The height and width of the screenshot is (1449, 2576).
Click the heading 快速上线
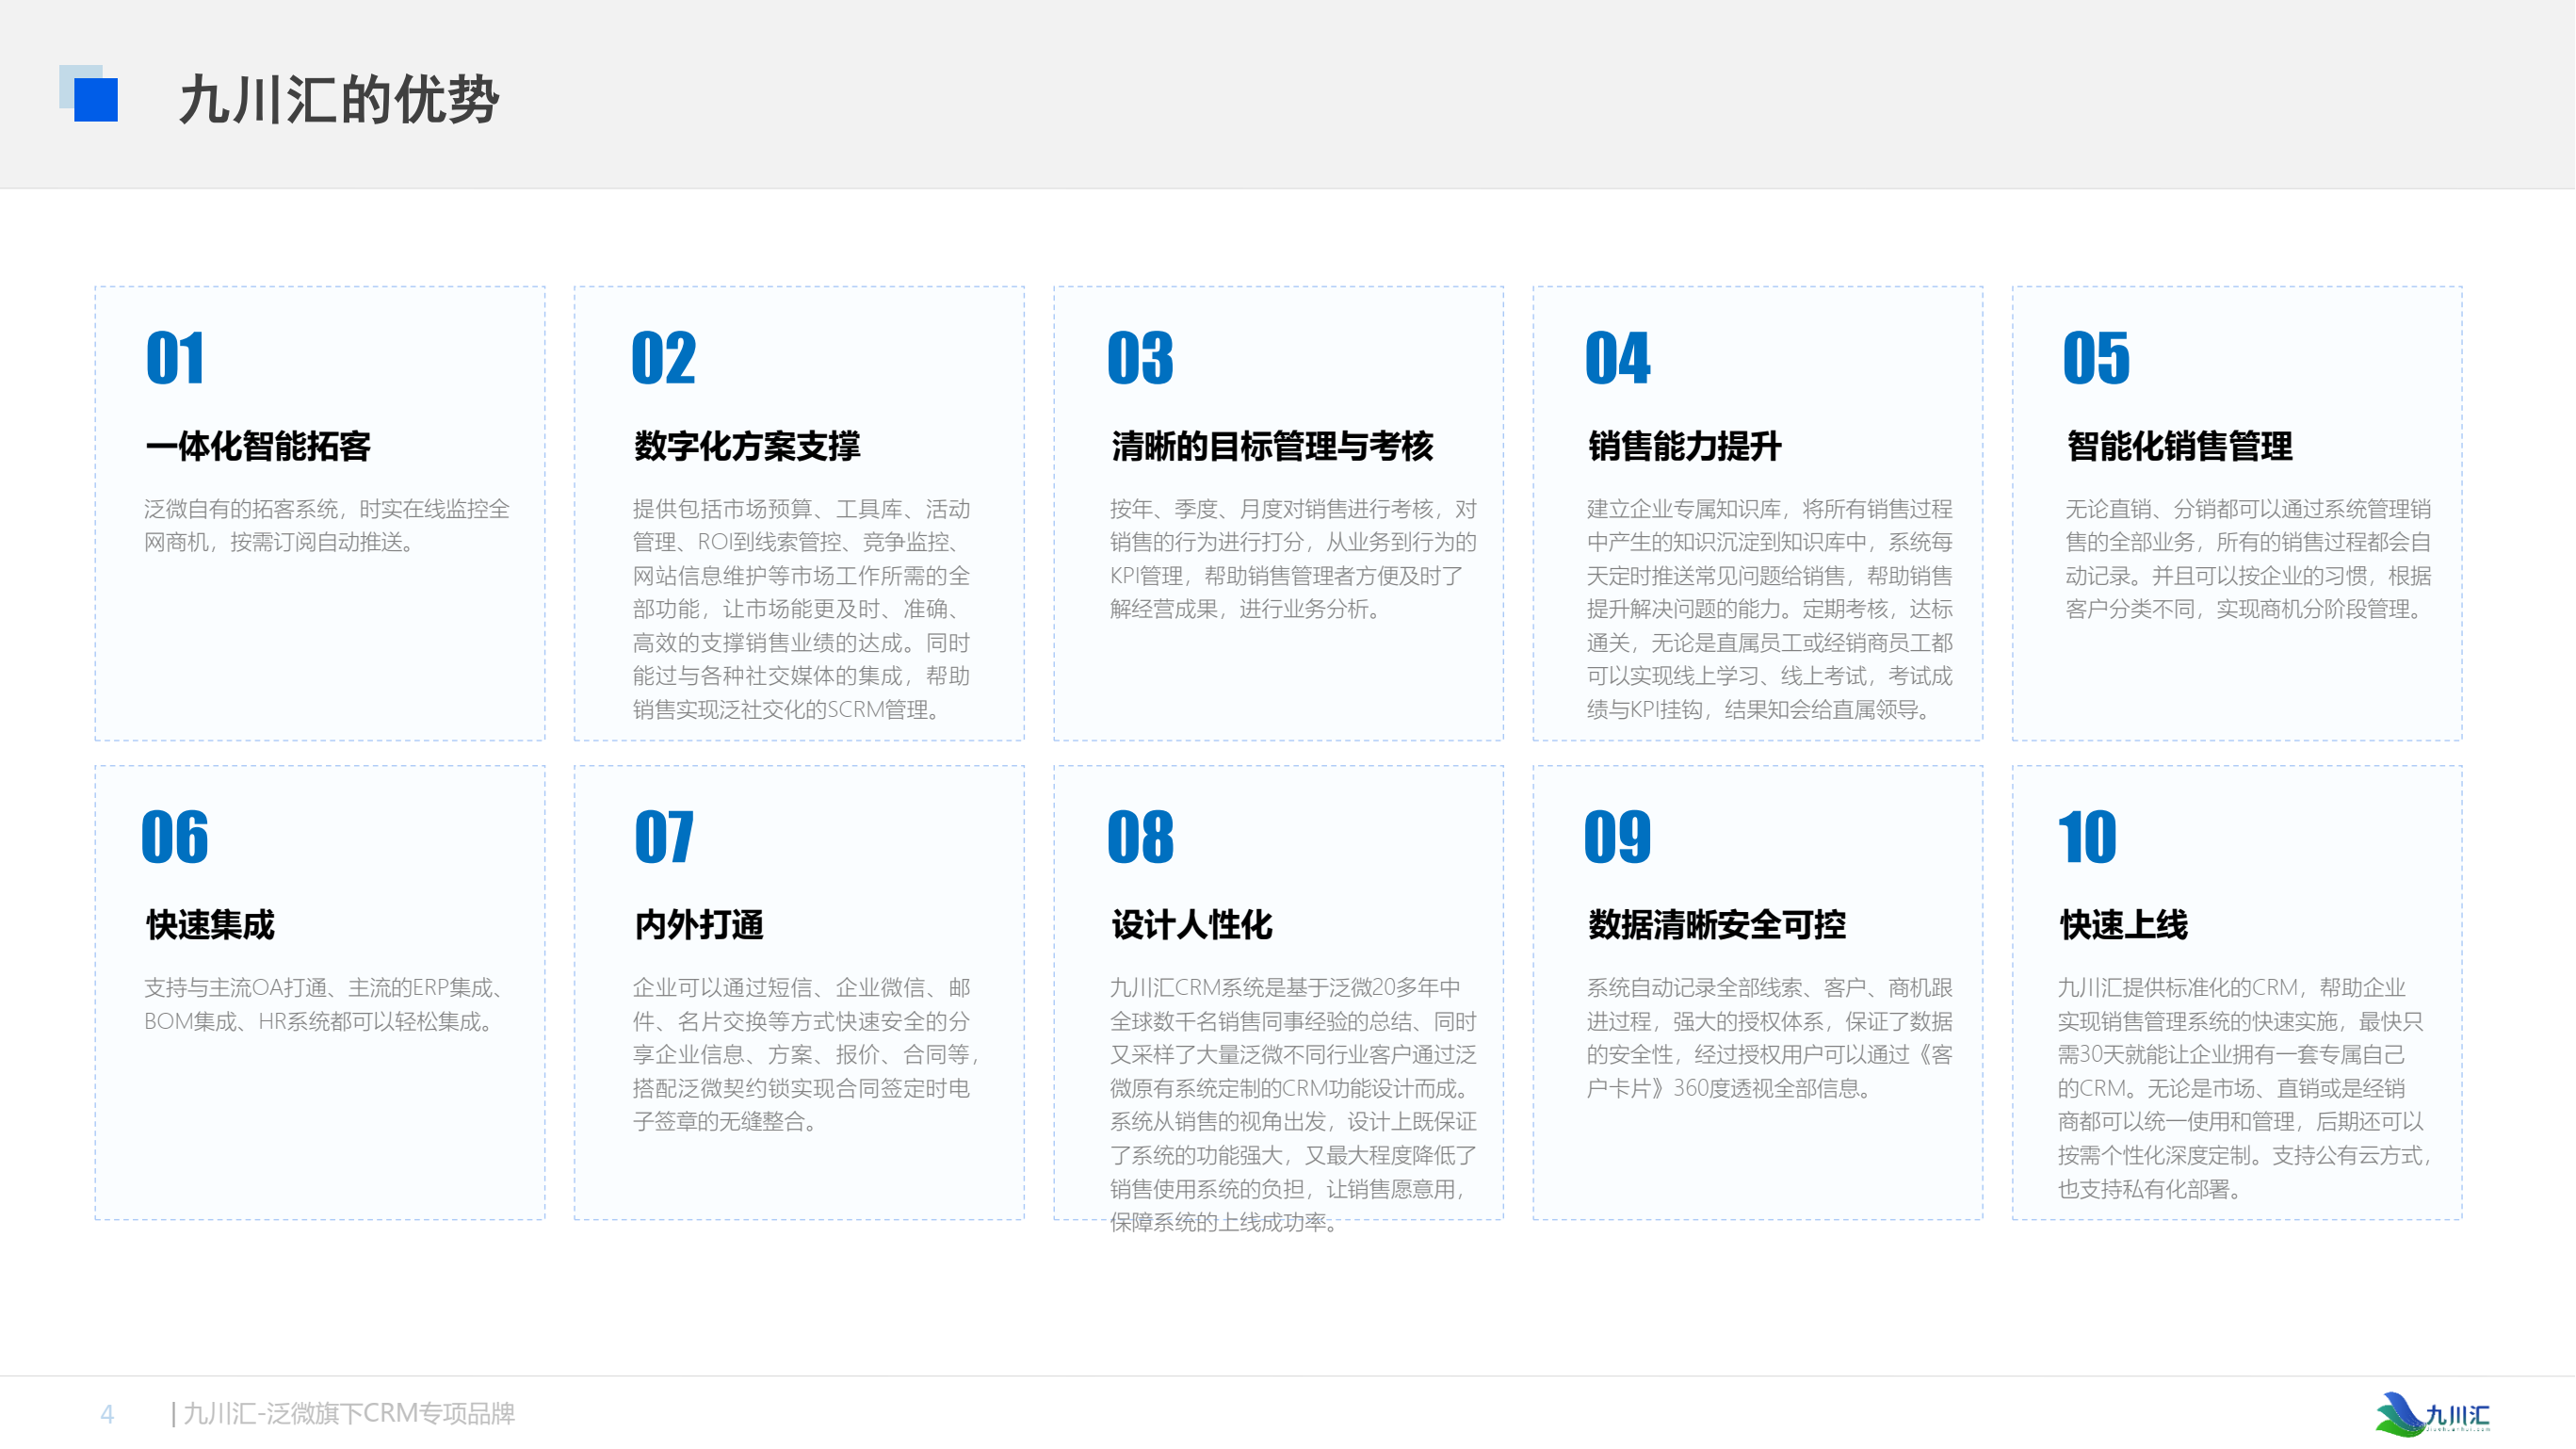pyautogui.click(x=2124, y=925)
